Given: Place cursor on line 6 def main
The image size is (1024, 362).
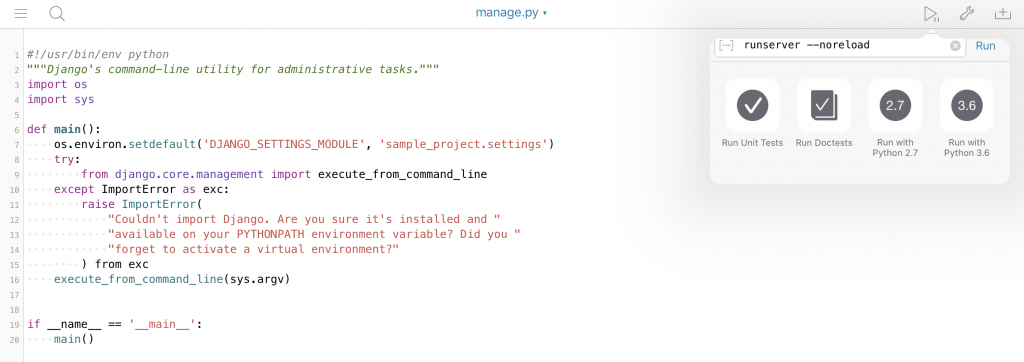Looking at the screenshot, I should point(64,129).
